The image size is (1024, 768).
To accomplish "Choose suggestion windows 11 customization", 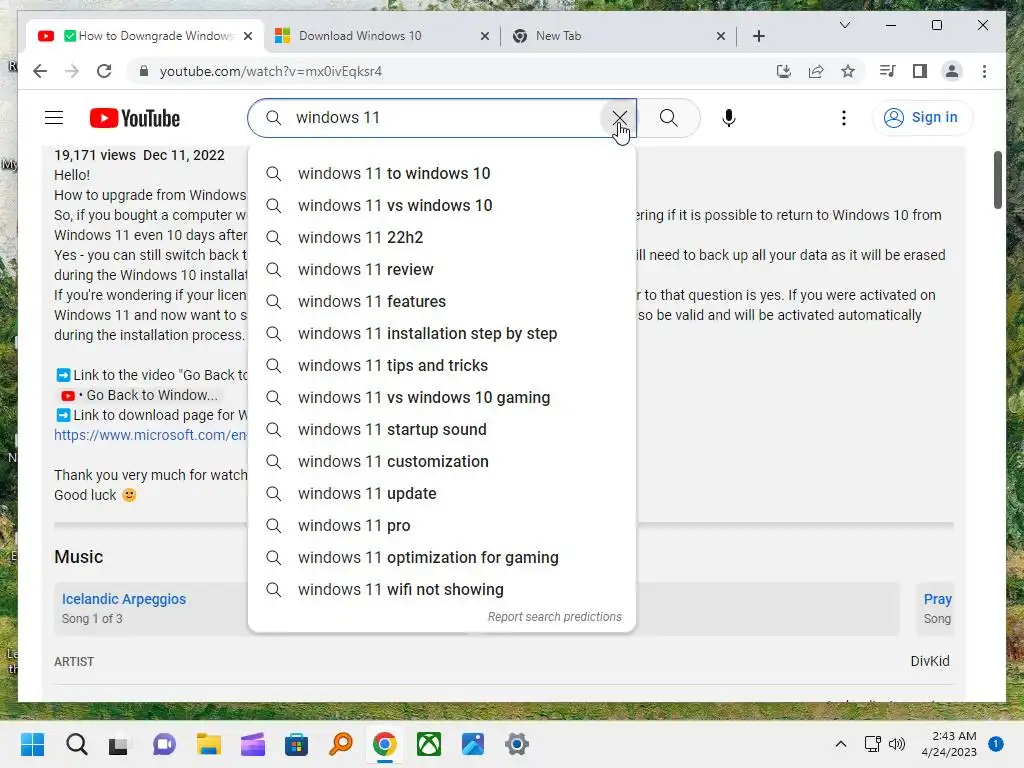I will (x=442, y=462).
